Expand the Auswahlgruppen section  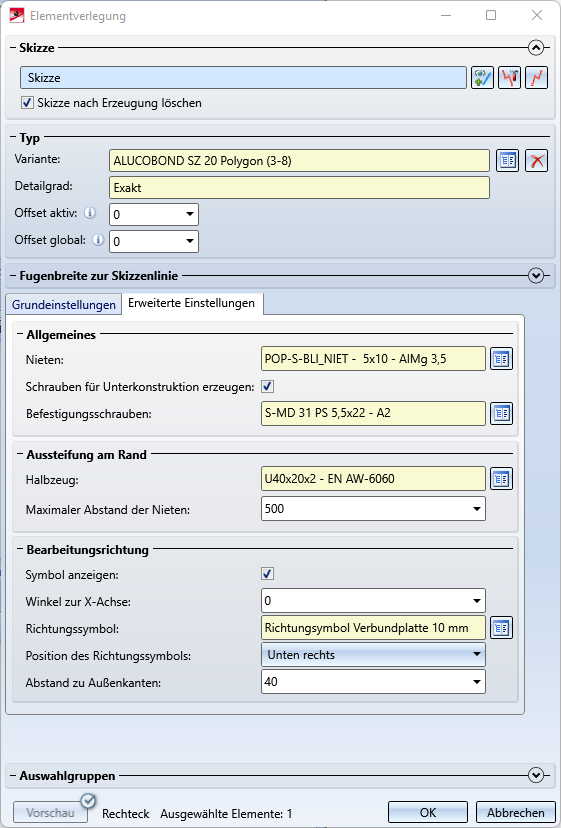coord(536,775)
